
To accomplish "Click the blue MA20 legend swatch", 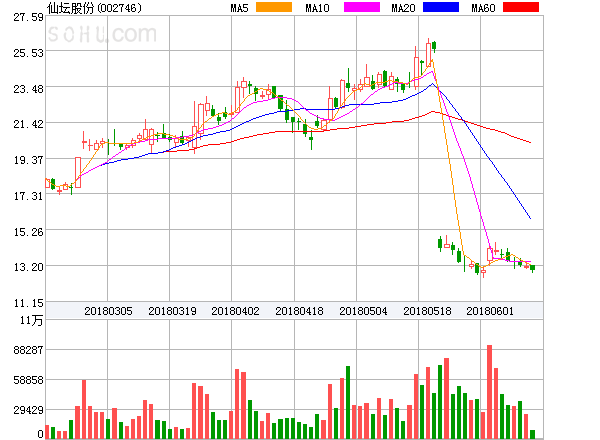I will pos(441,7).
